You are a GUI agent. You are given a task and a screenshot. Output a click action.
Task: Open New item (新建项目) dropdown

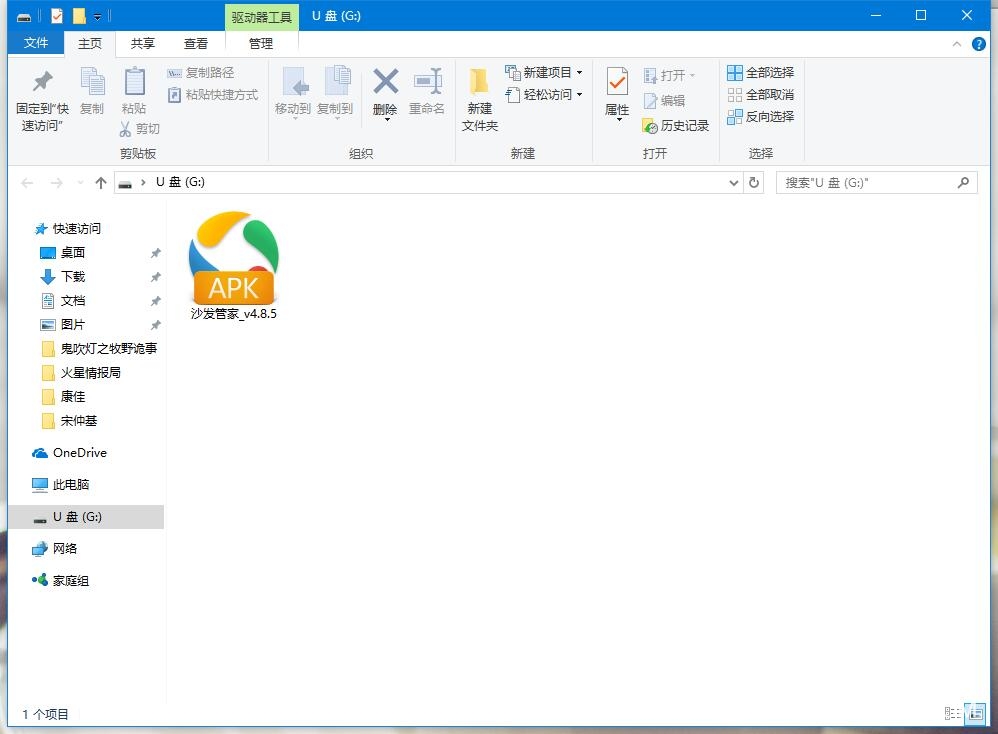pos(544,73)
